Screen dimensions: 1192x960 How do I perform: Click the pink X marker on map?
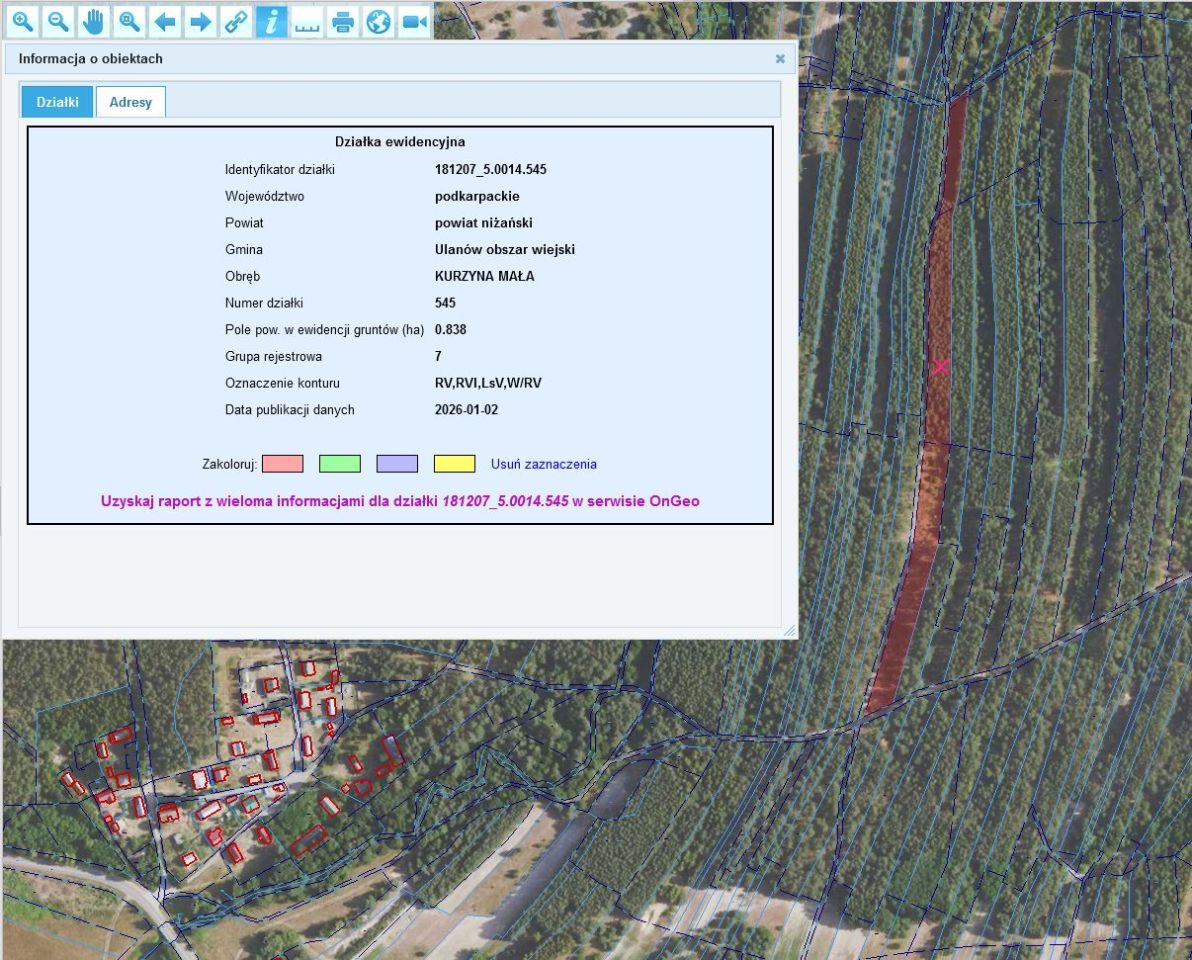(940, 366)
